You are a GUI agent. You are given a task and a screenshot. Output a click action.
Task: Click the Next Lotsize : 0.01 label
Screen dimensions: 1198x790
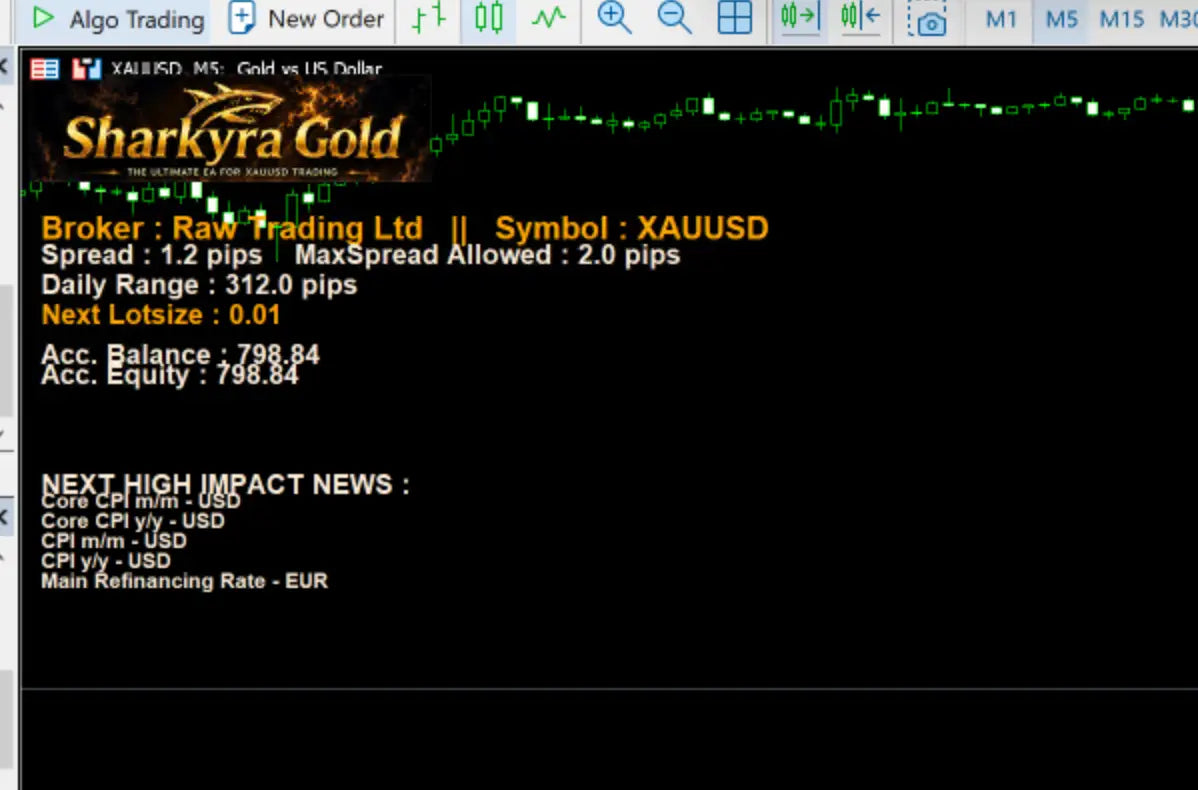pos(160,315)
